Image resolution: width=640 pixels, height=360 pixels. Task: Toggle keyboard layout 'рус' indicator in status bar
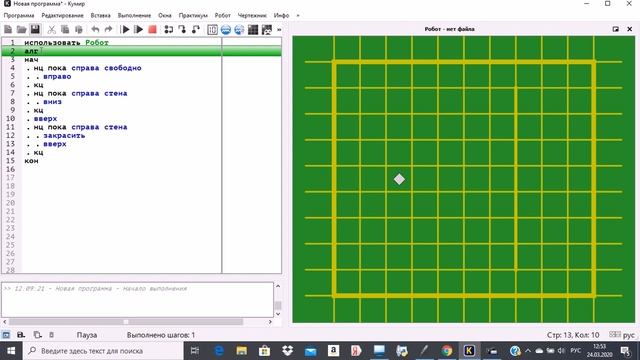pos(622,335)
